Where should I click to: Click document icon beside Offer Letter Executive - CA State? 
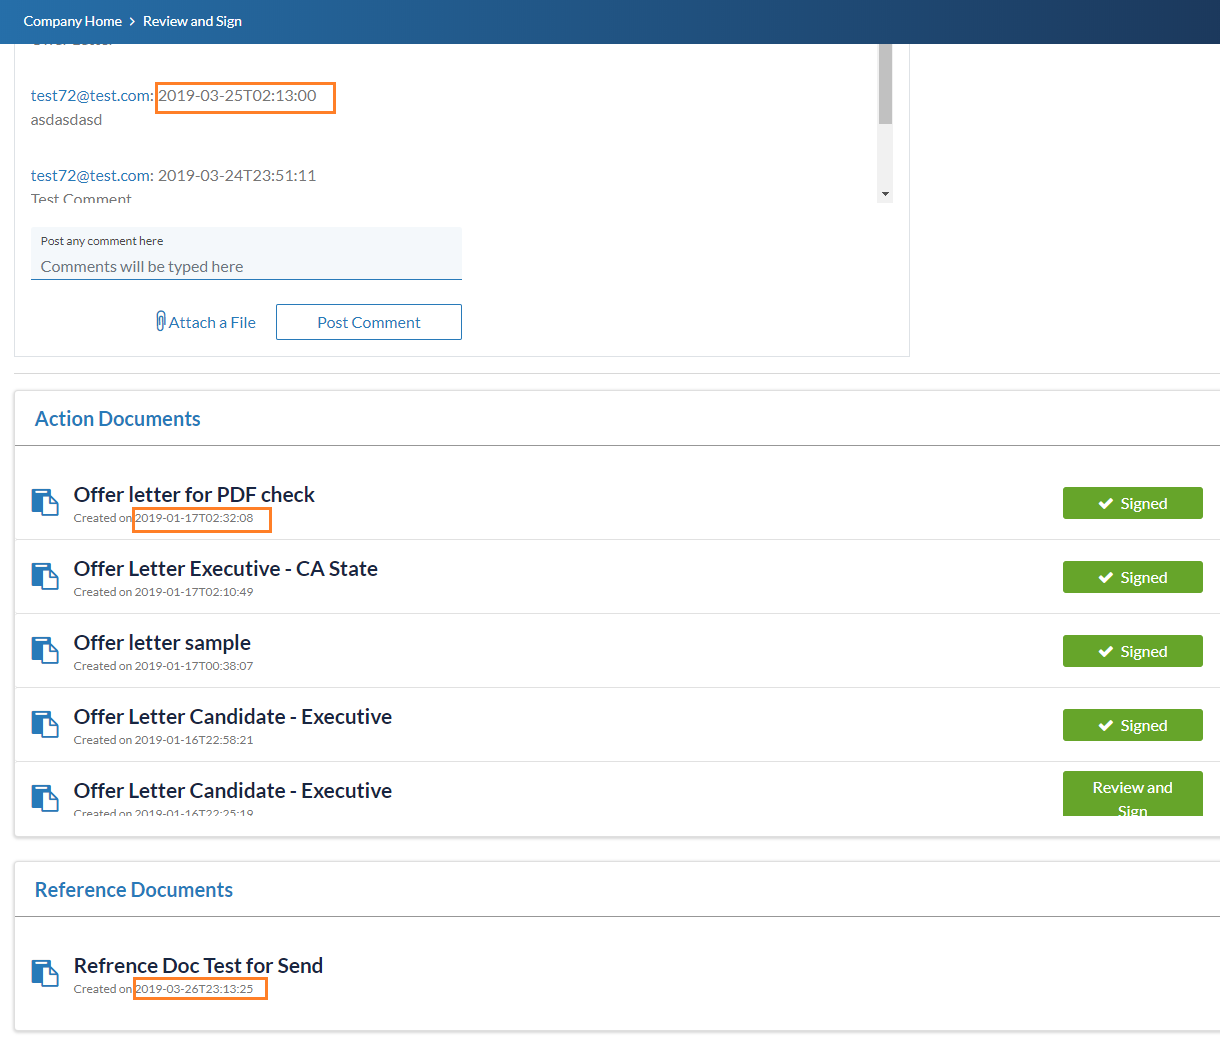(x=45, y=576)
